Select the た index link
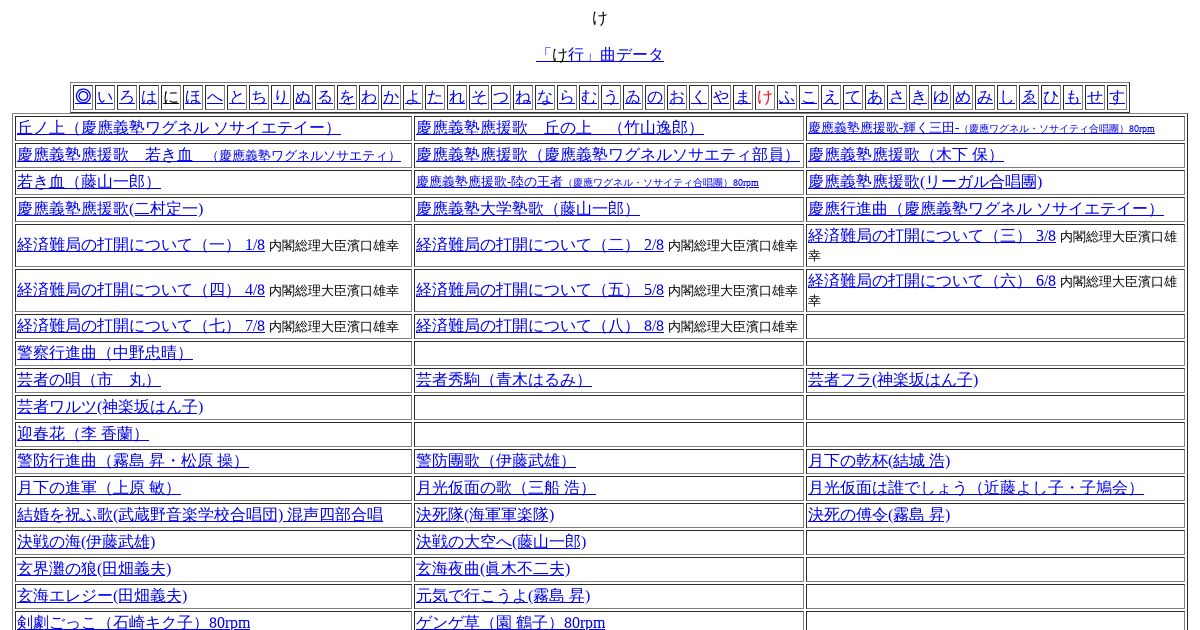The width and height of the screenshot is (1200, 630). click(x=435, y=97)
